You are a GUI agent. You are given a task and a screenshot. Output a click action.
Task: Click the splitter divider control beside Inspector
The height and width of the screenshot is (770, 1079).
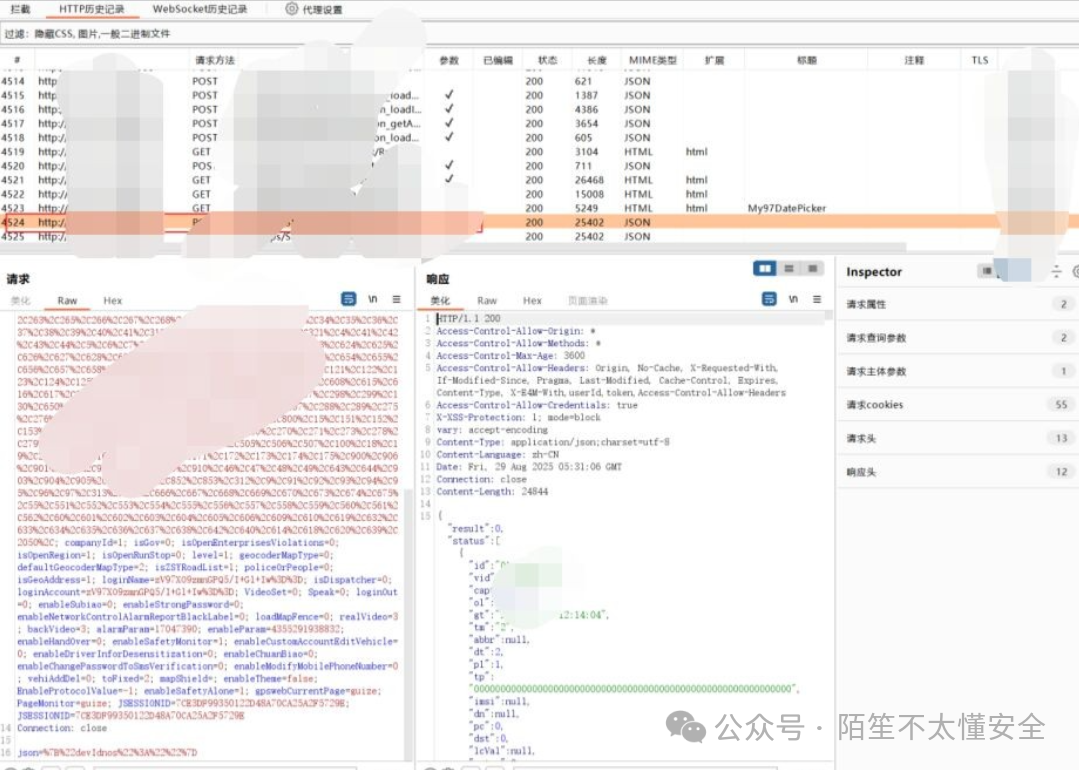point(1056,271)
